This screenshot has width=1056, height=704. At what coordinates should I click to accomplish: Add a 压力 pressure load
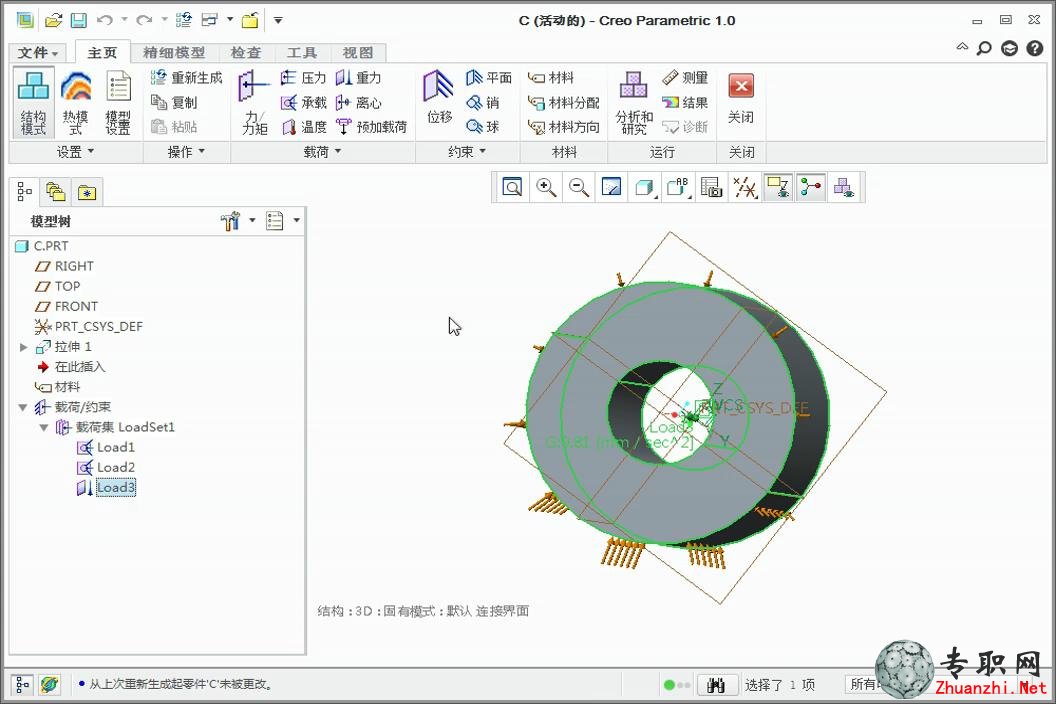click(x=303, y=77)
